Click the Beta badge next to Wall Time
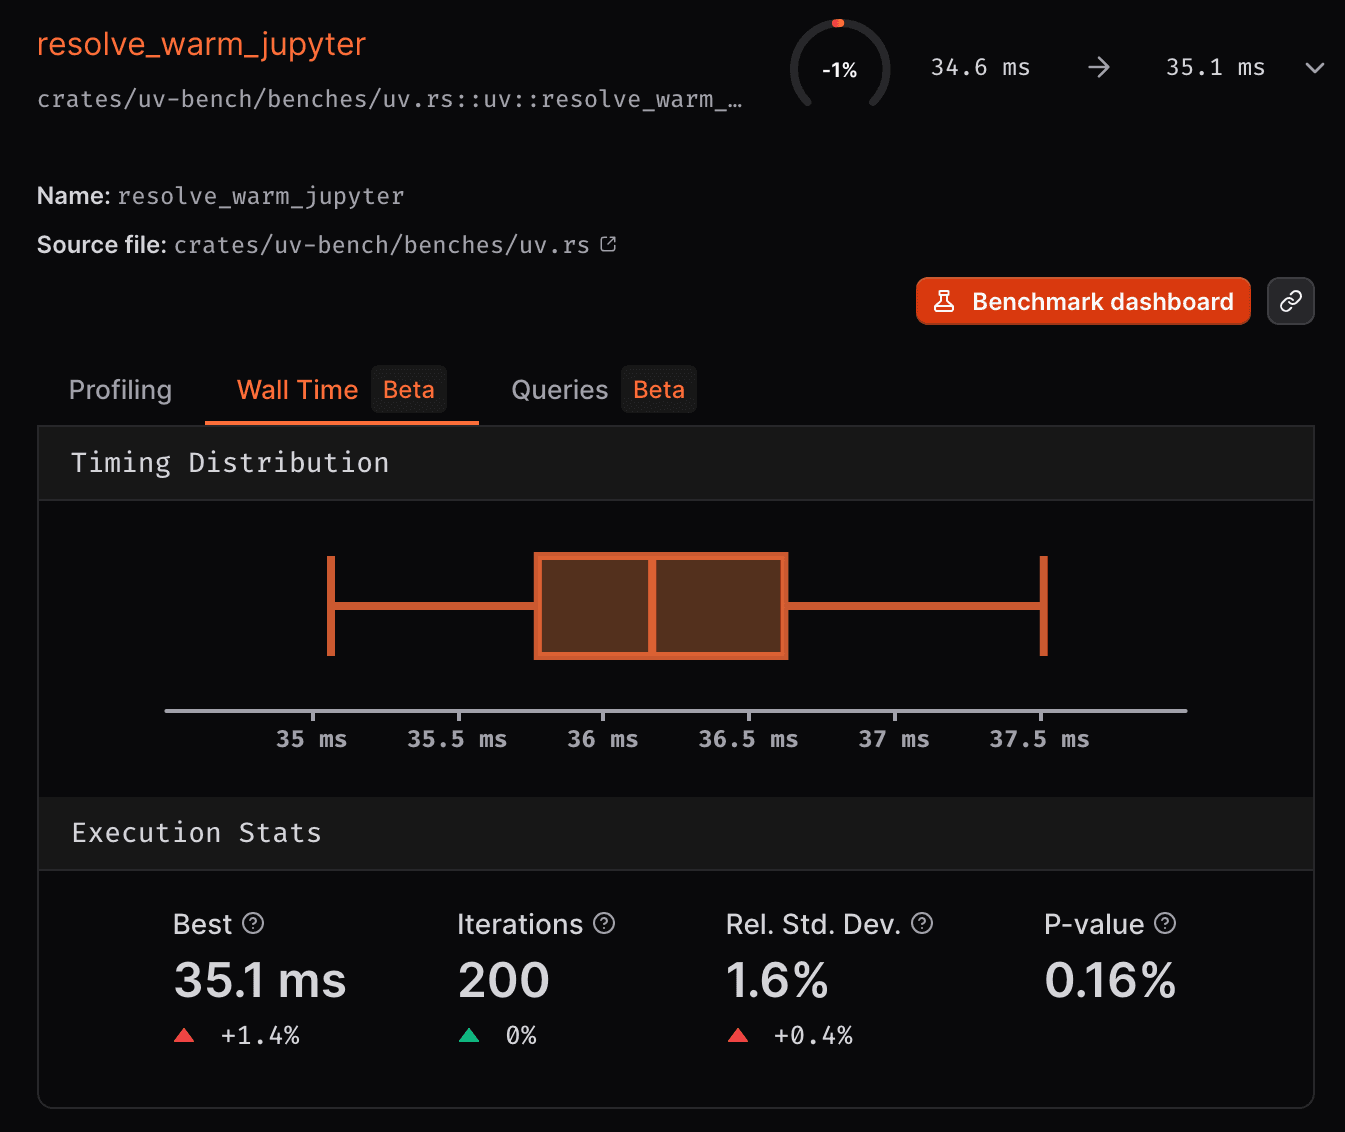The width and height of the screenshot is (1345, 1132). (x=408, y=389)
